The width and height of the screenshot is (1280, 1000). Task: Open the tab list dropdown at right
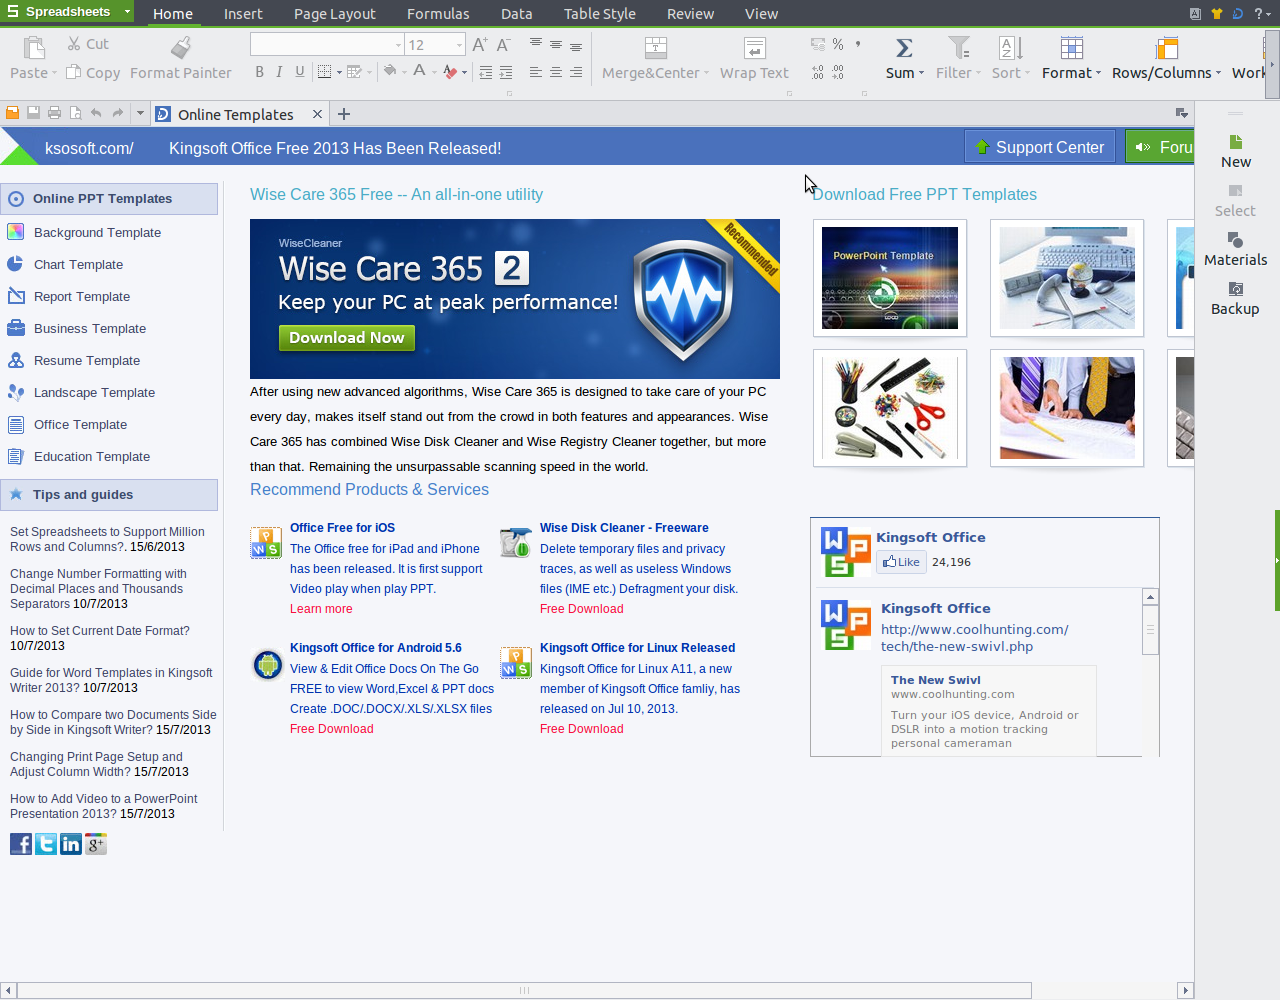coord(1181,113)
